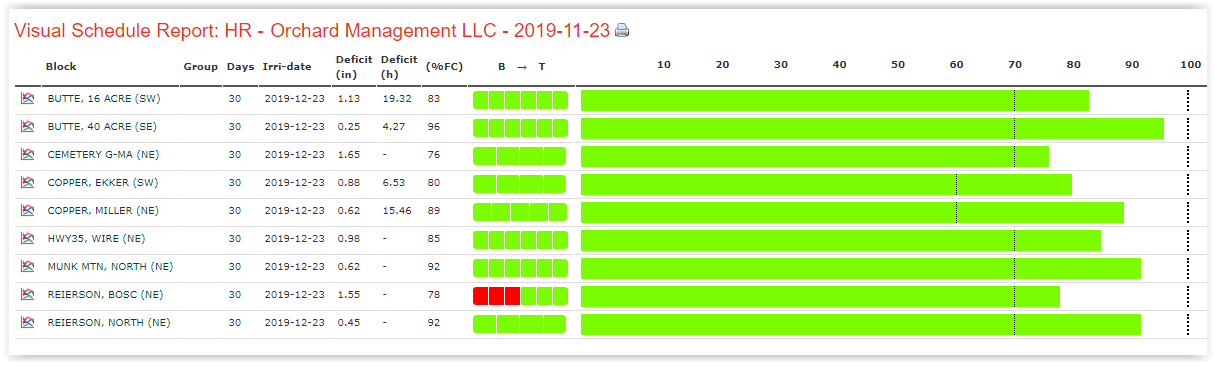The width and height of the screenshot is (1215, 367).
Task: Click the deficit hours value 19.32
Action: pyautogui.click(x=397, y=99)
